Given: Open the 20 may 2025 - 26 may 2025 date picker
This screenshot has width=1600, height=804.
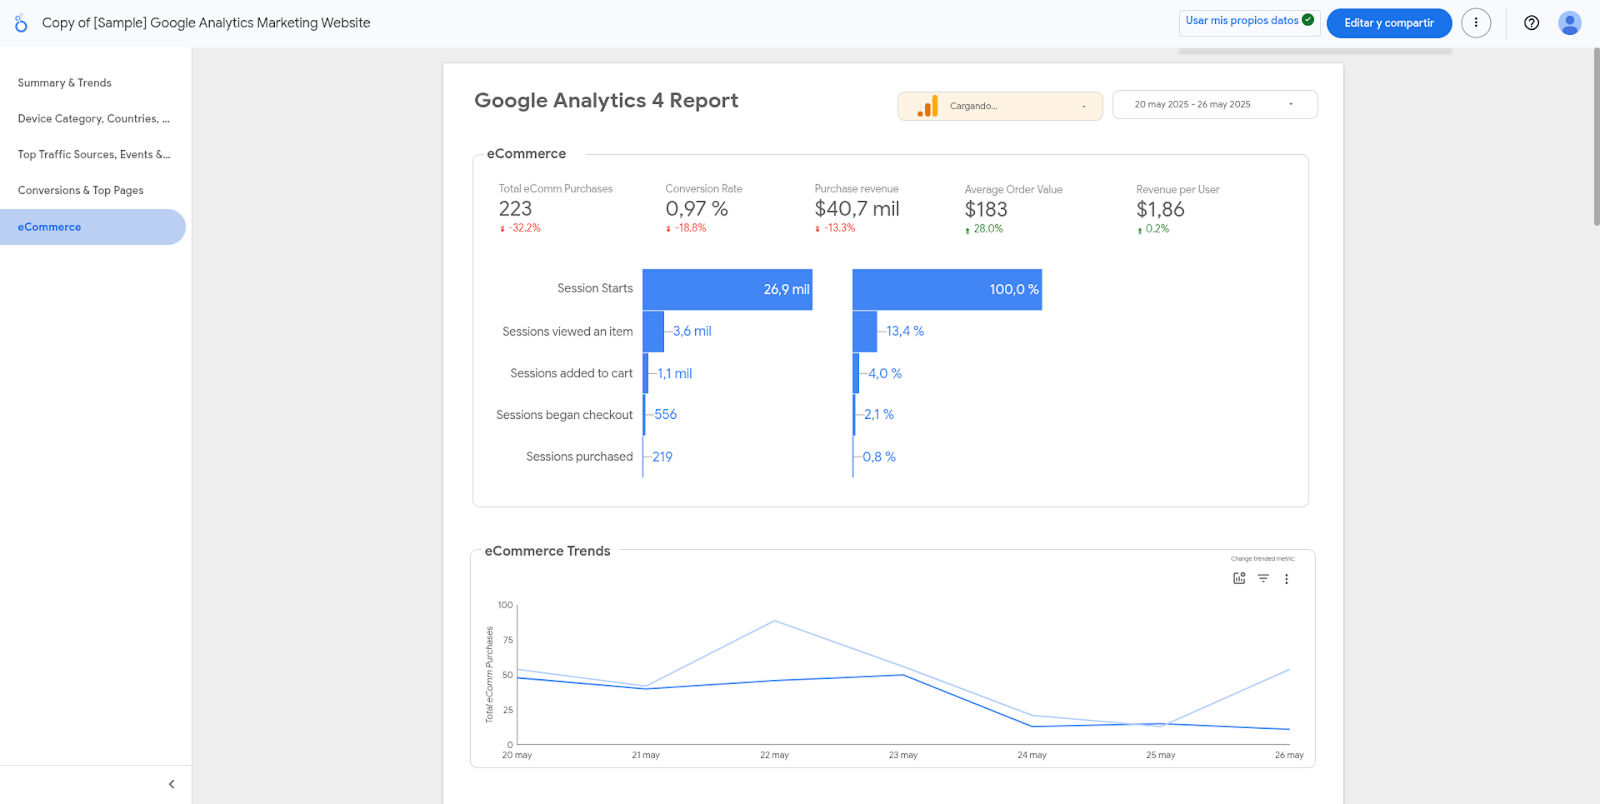Looking at the screenshot, I should 1215,104.
